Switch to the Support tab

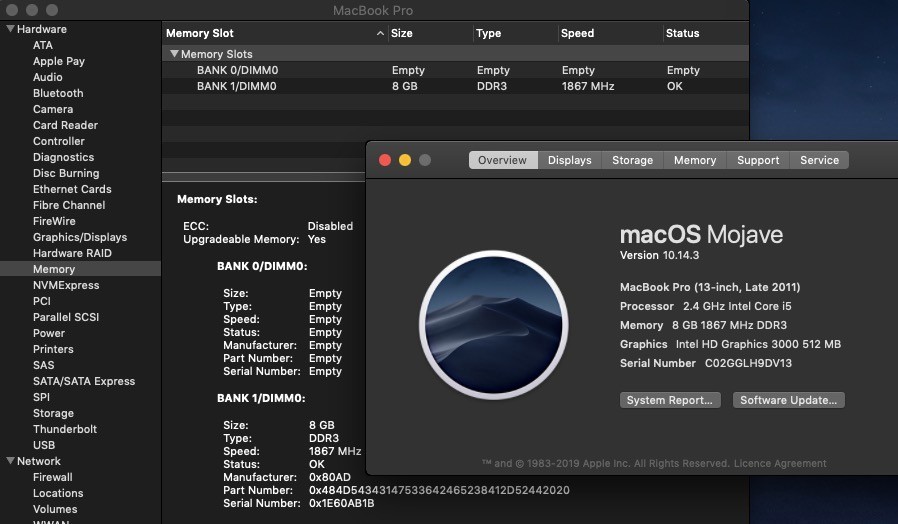click(758, 160)
